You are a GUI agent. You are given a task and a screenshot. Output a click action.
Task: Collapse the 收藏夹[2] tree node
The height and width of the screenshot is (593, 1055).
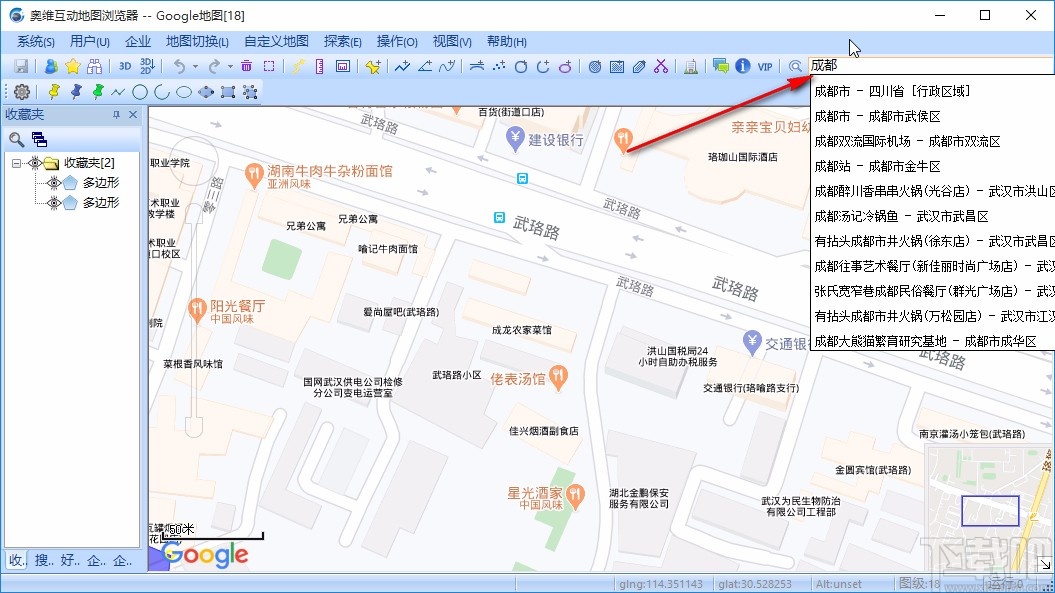coord(16,163)
